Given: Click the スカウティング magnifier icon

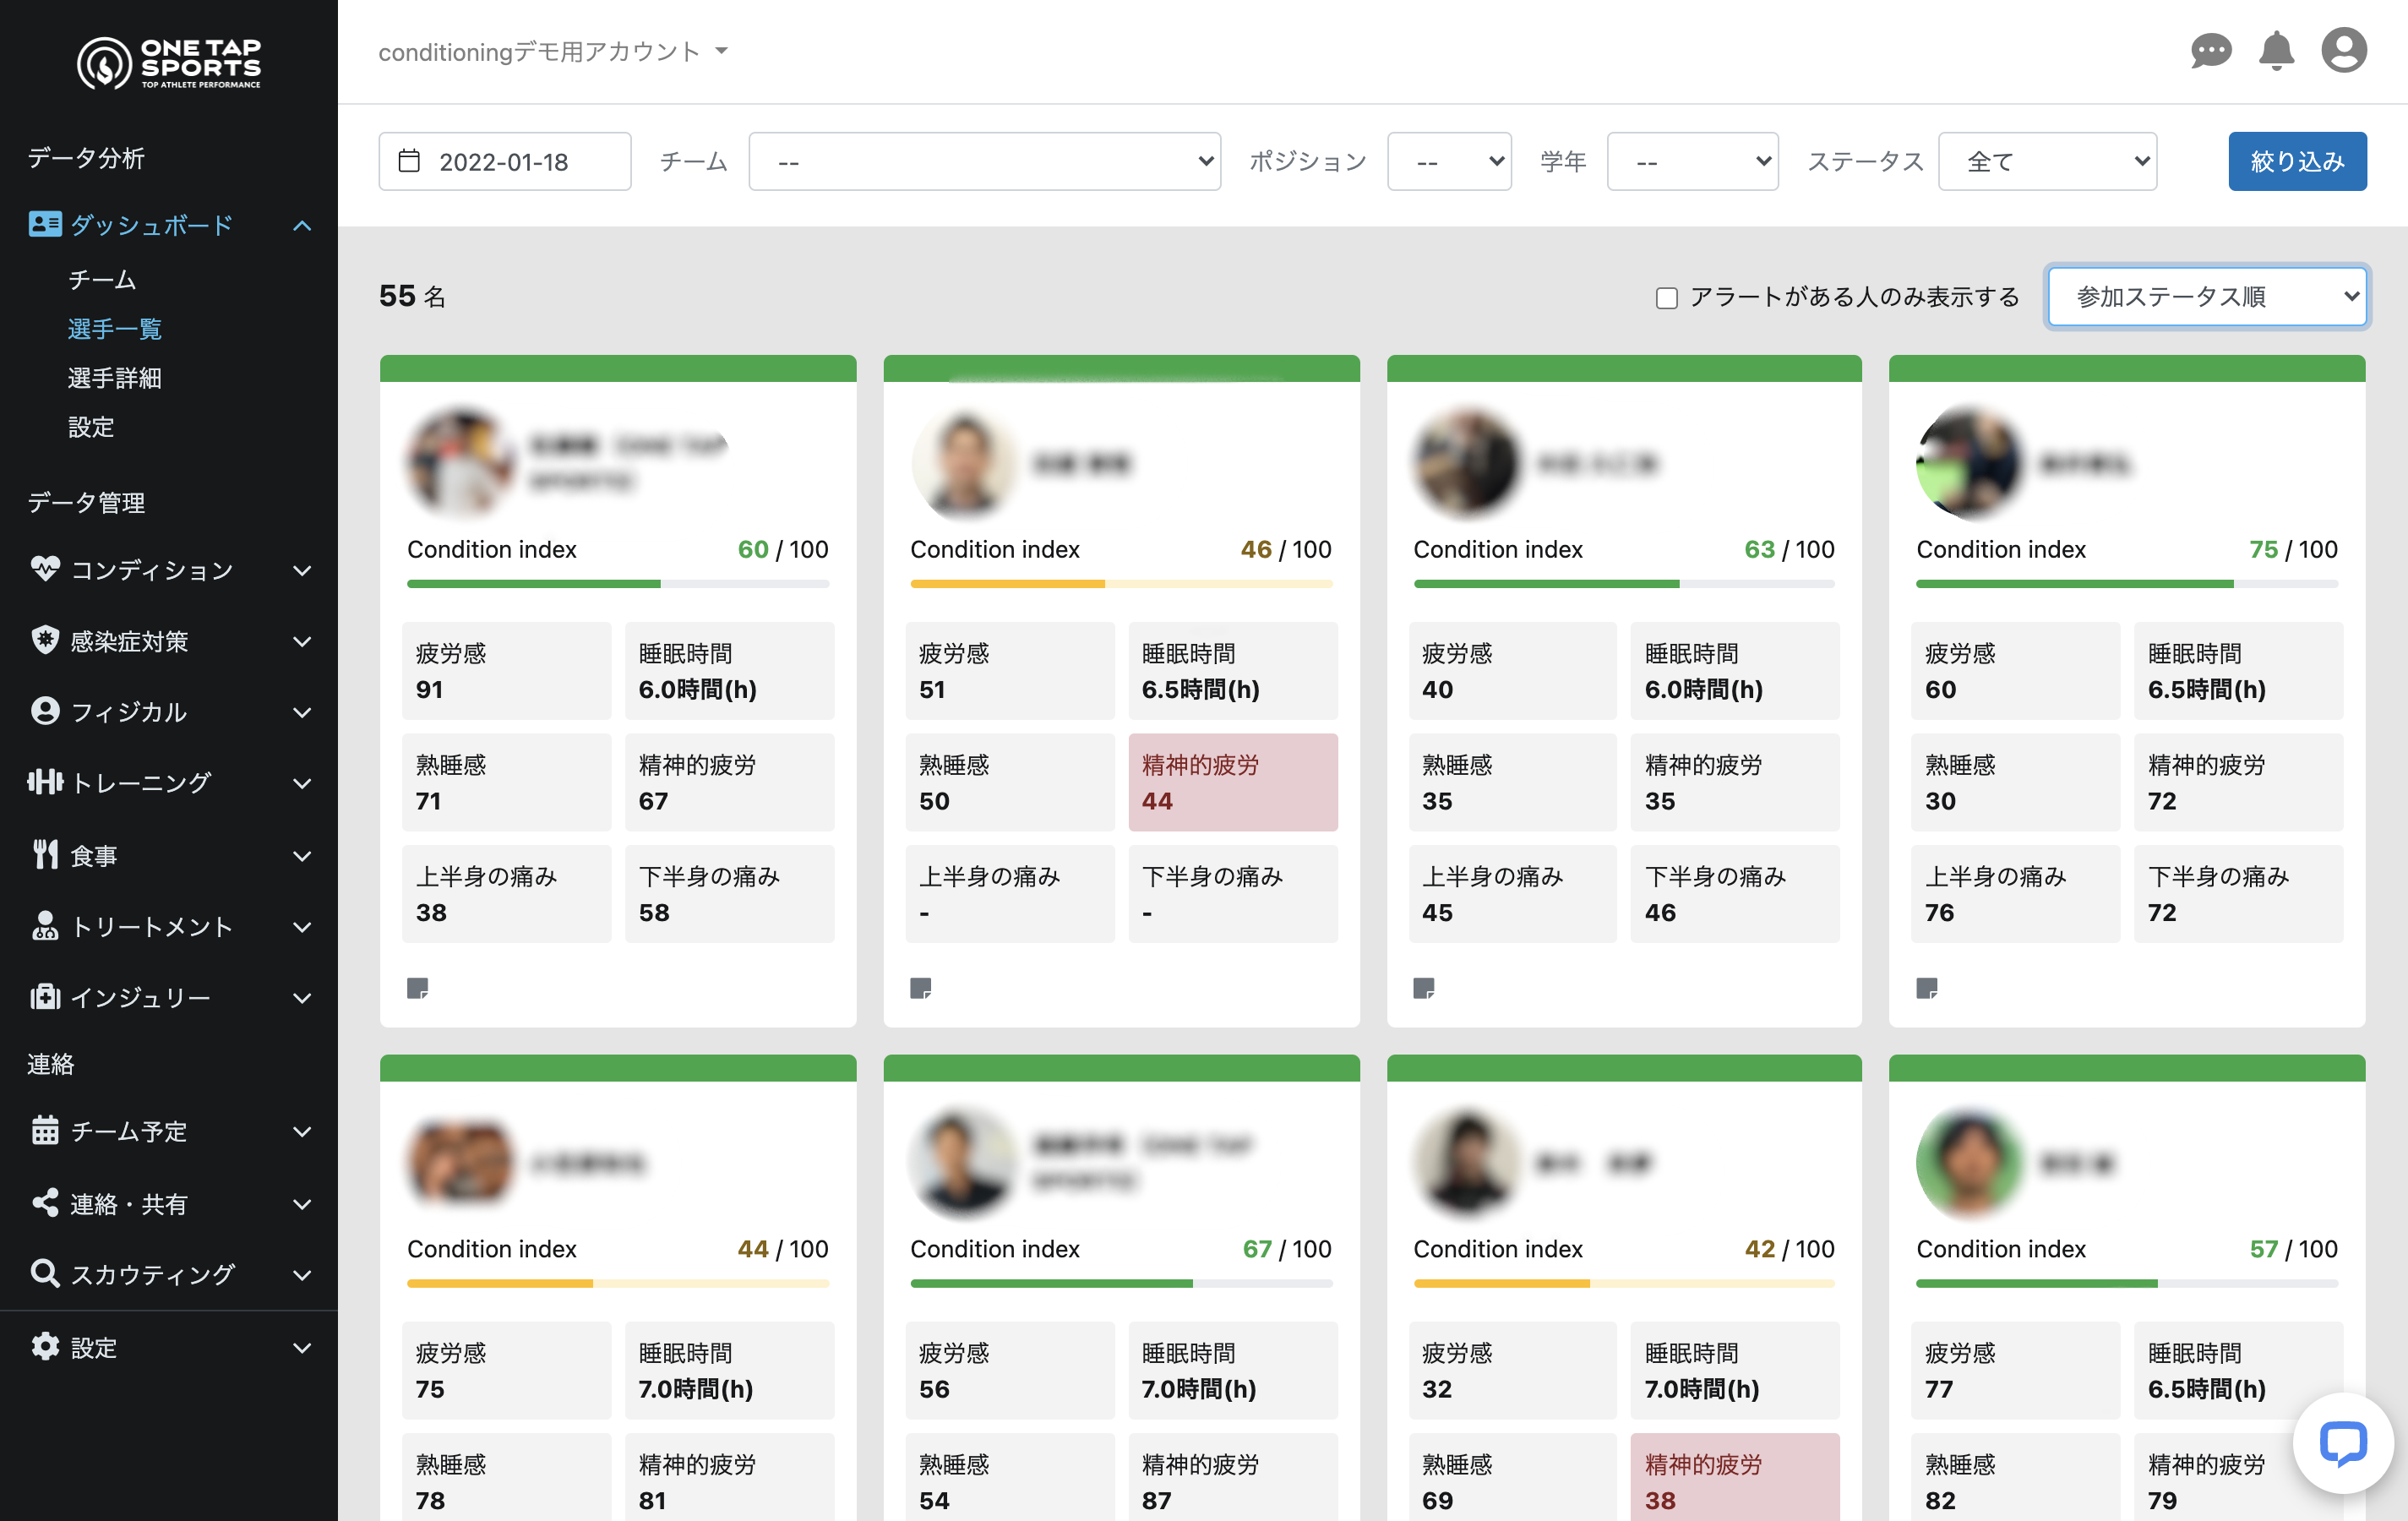Looking at the screenshot, I should 45,1273.
